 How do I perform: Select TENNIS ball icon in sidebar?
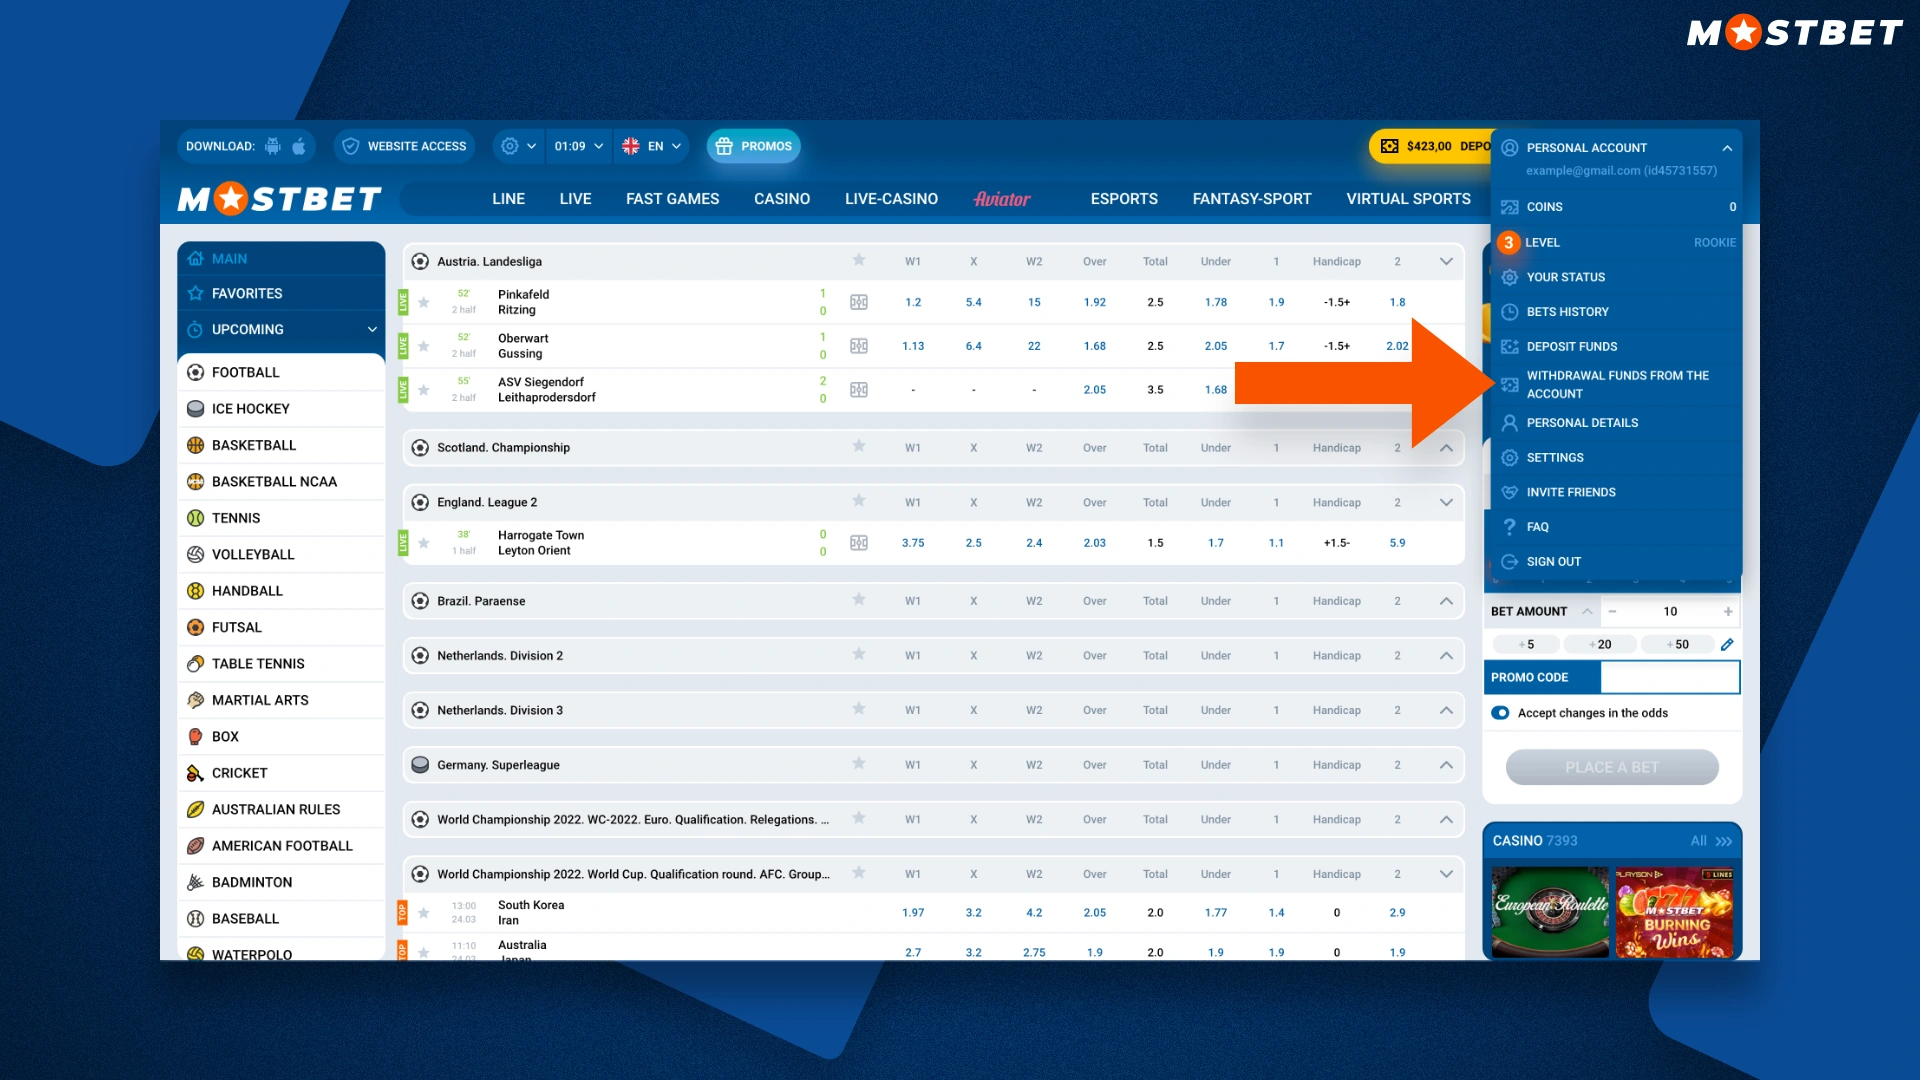click(195, 518)
